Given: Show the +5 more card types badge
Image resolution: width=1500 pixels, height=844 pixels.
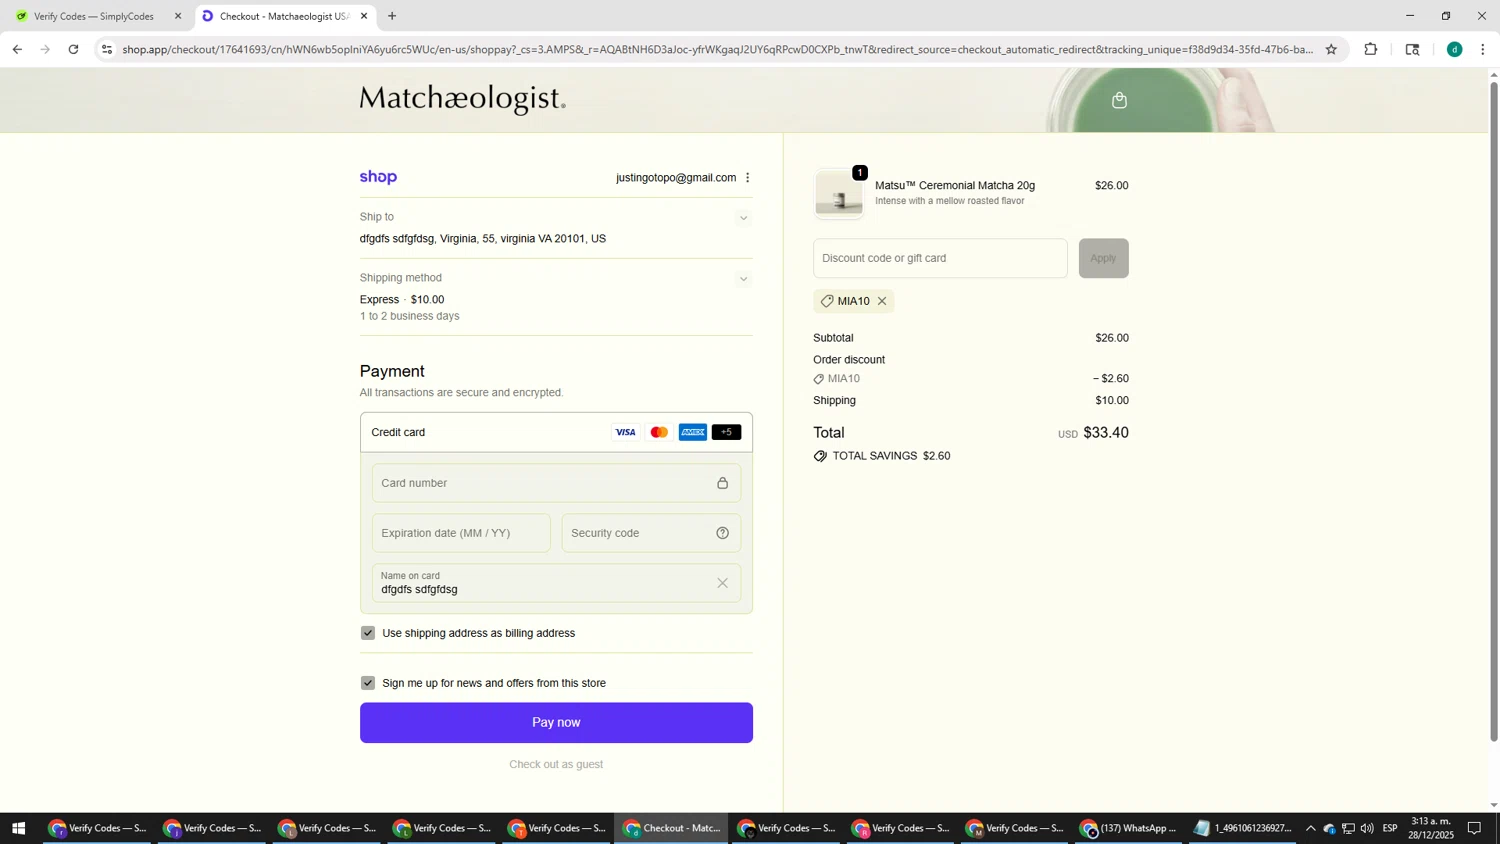Looking at the screenshot, I should pos(726,432).
